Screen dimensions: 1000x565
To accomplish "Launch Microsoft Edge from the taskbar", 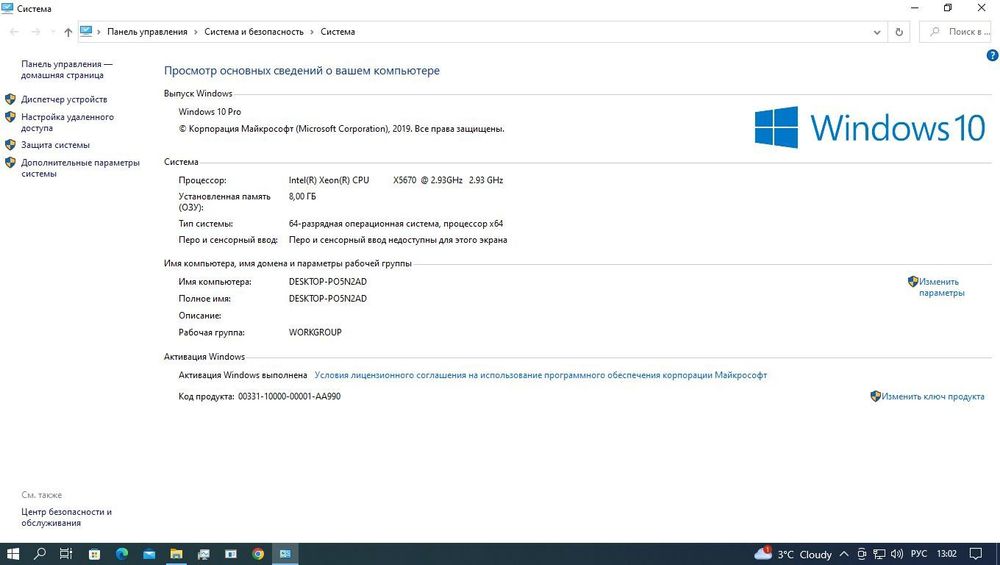I will coord(122,554).
